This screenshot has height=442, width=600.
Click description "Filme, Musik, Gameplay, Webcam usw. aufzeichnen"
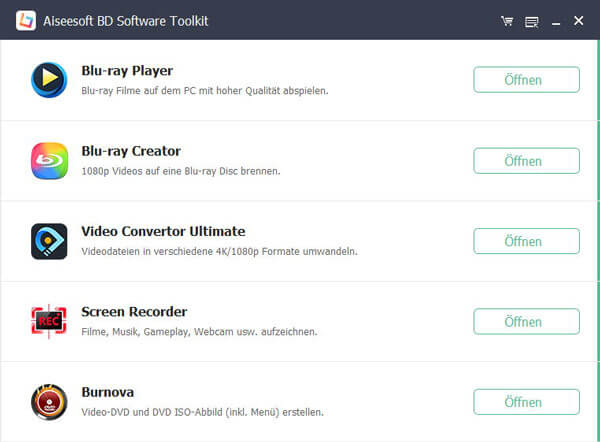point(199,332)
